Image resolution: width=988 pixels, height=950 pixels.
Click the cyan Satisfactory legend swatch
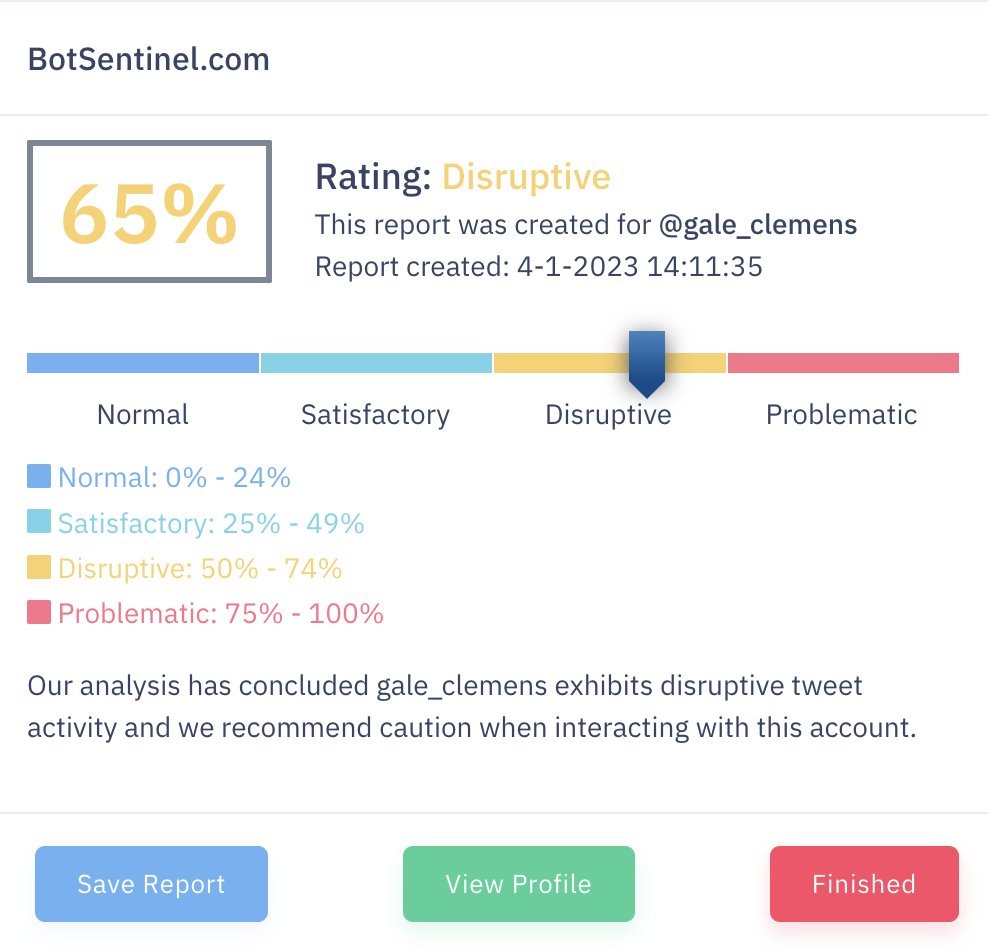point(39,522)
